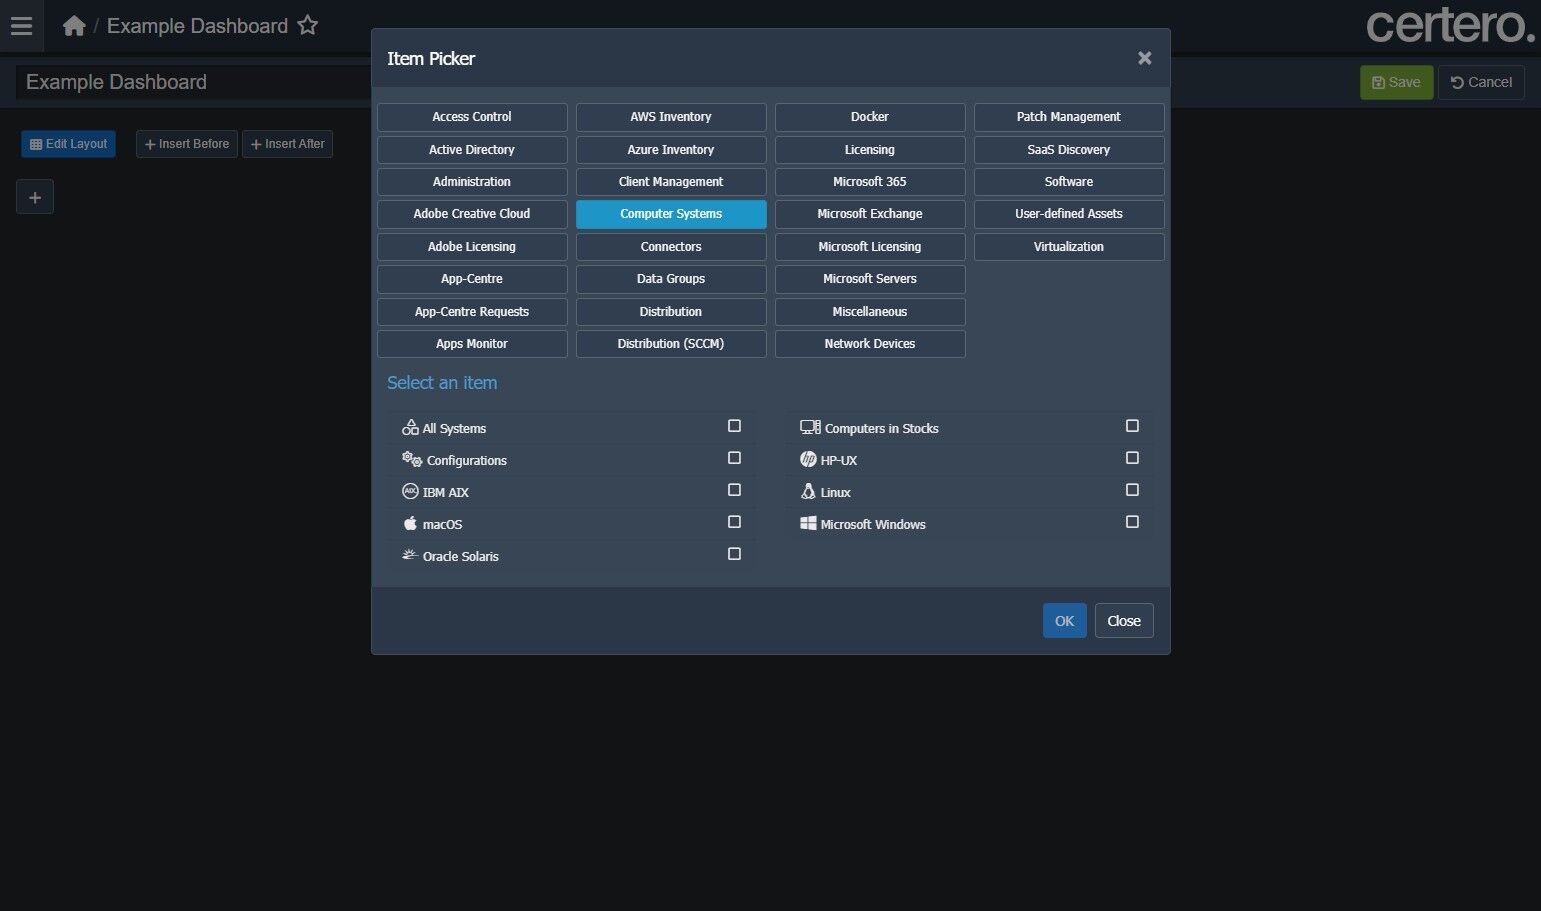Click the green Save button

(x=1396, y=82)
